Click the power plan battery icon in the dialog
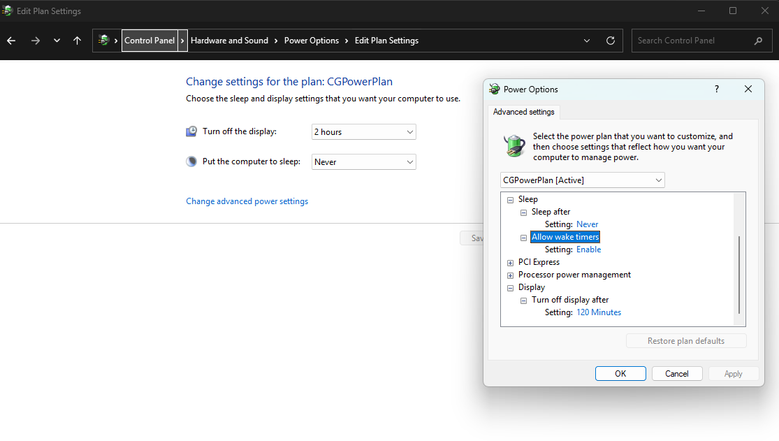 pos(514,146)
